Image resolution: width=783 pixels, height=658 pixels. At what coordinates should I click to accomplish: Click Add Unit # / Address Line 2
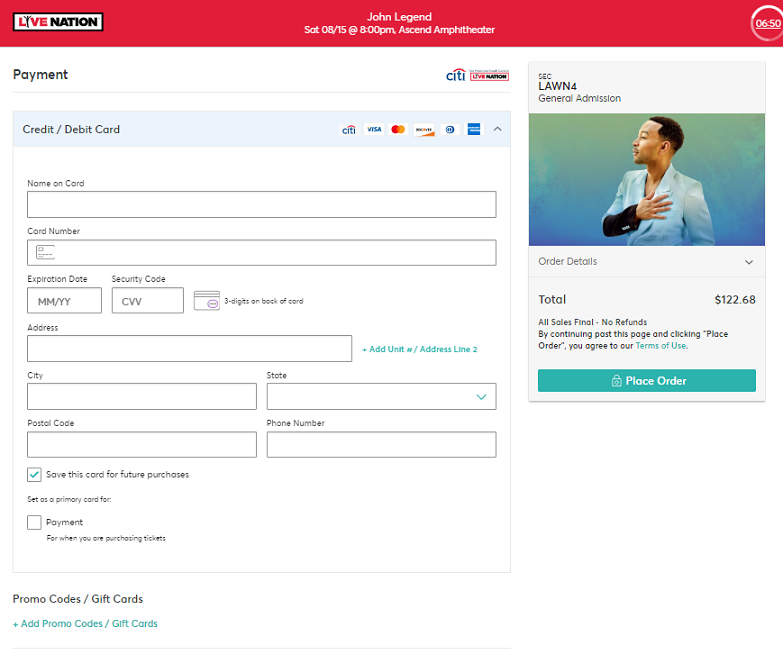[x=419, y=349]
